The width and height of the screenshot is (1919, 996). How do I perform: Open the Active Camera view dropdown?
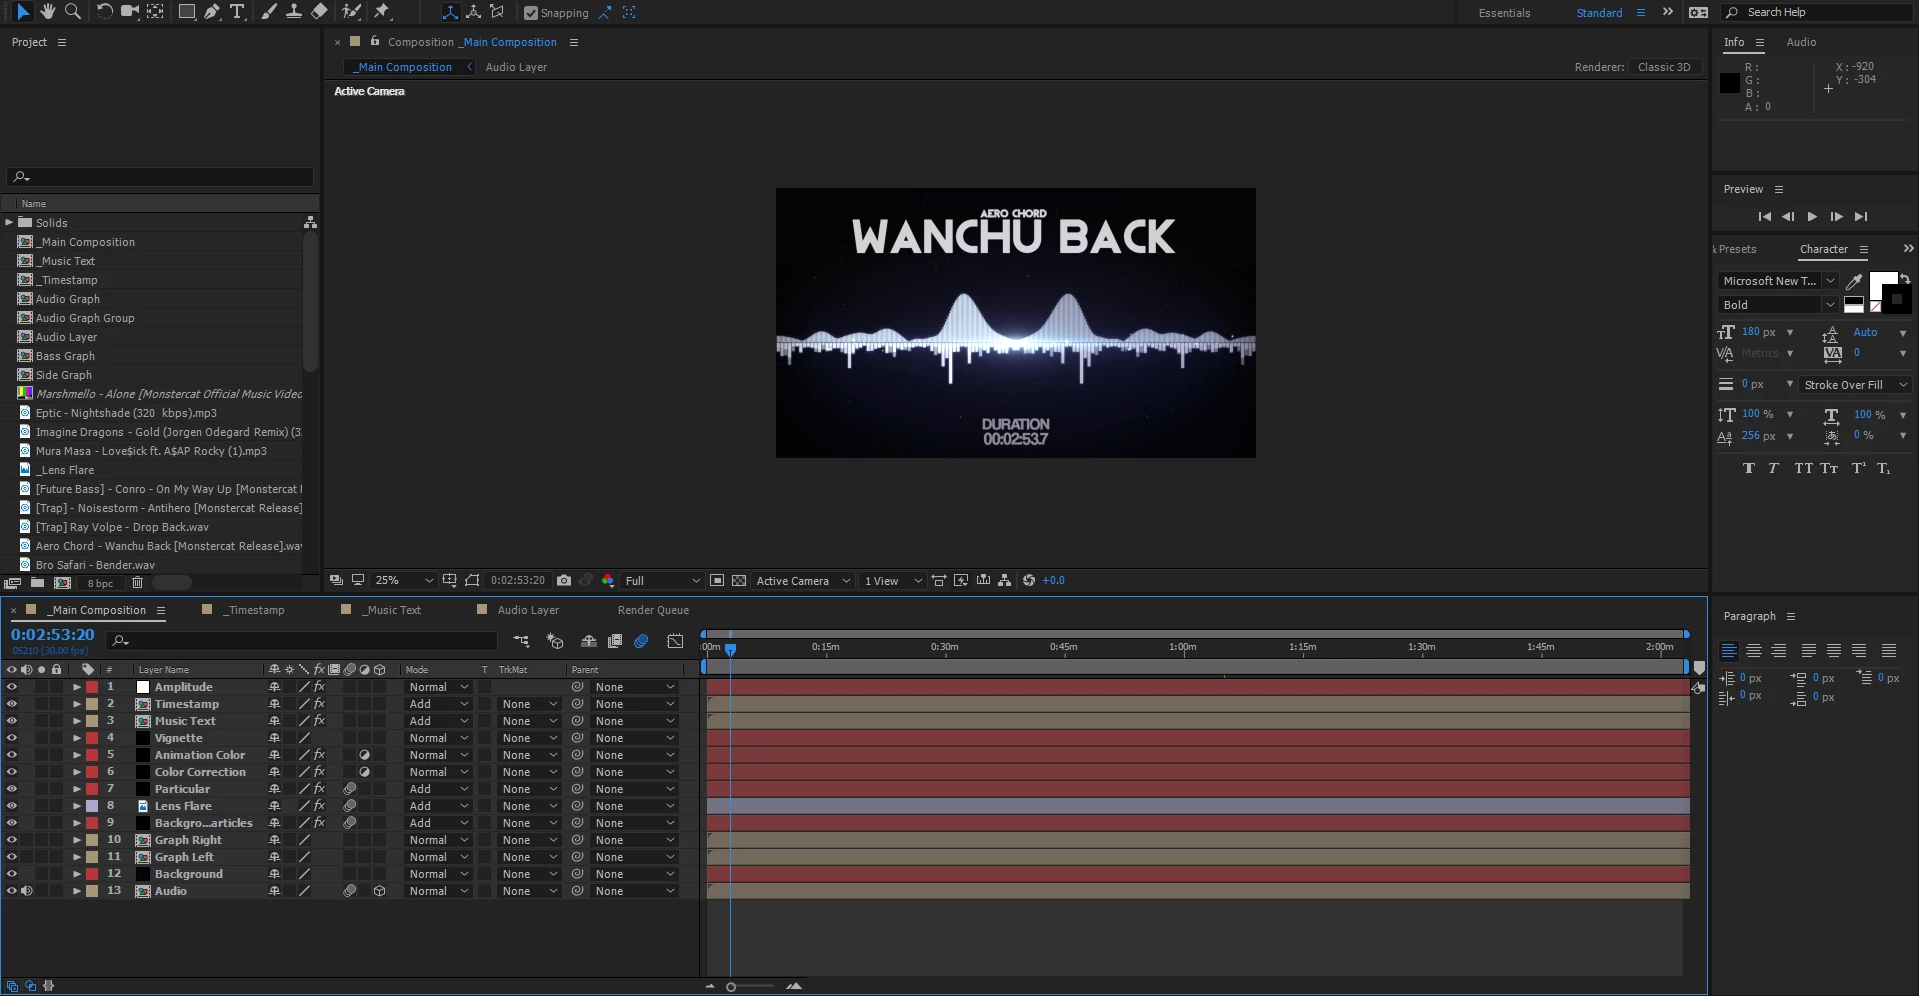803,580
